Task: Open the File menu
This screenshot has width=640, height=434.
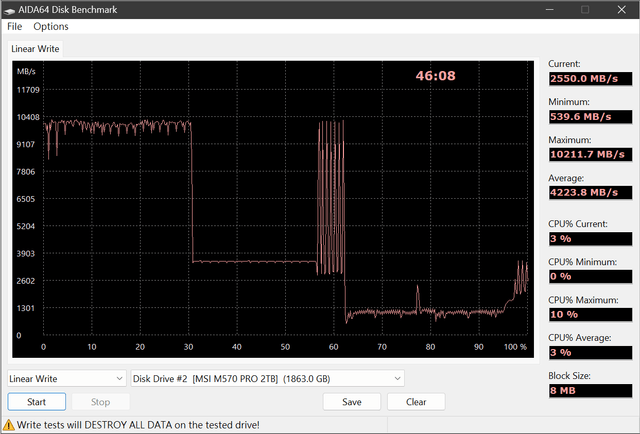Action: point(14,27)
